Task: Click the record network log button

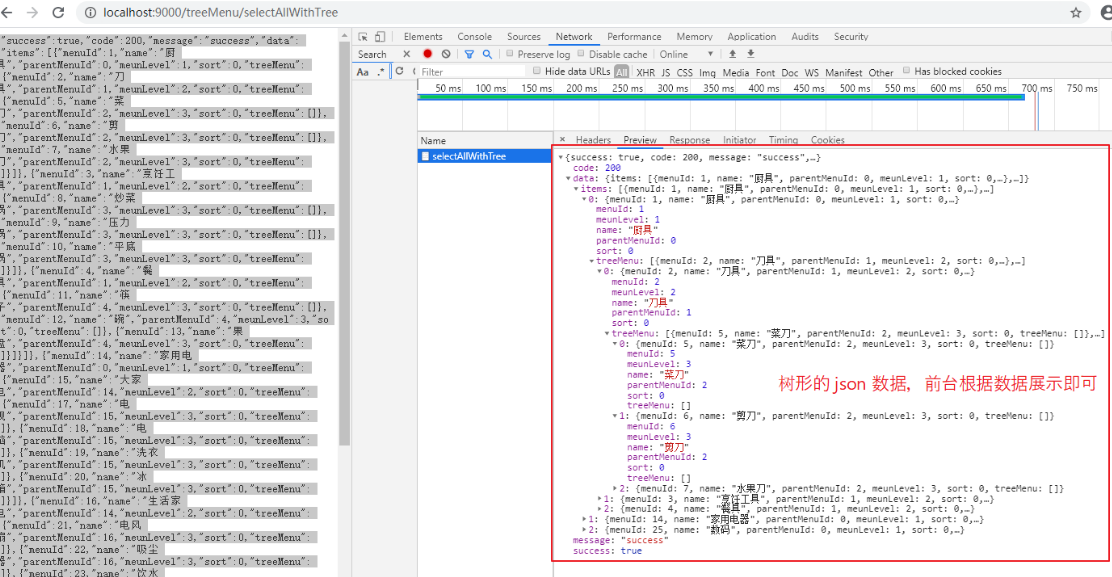Action: (x=429, y=52)
